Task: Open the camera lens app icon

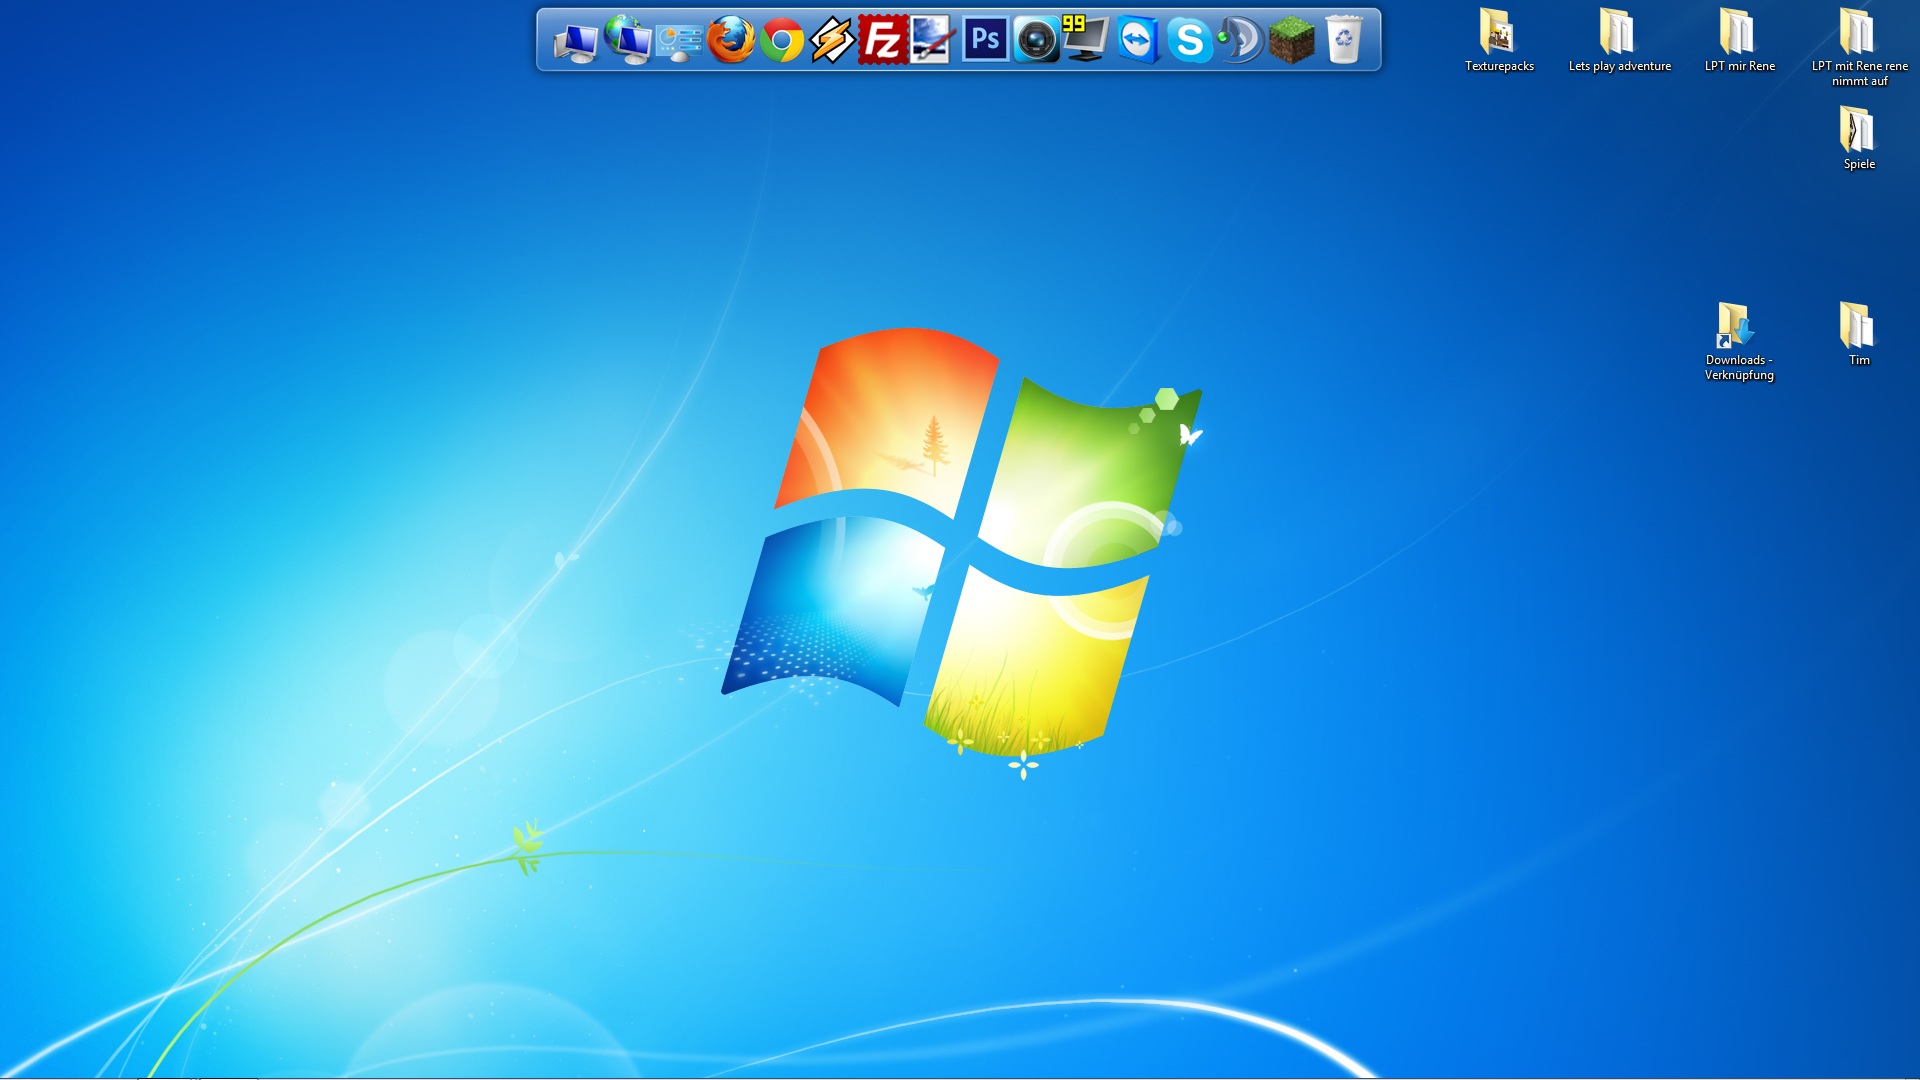Action: pyautogui.click(x=1036, y=41)
